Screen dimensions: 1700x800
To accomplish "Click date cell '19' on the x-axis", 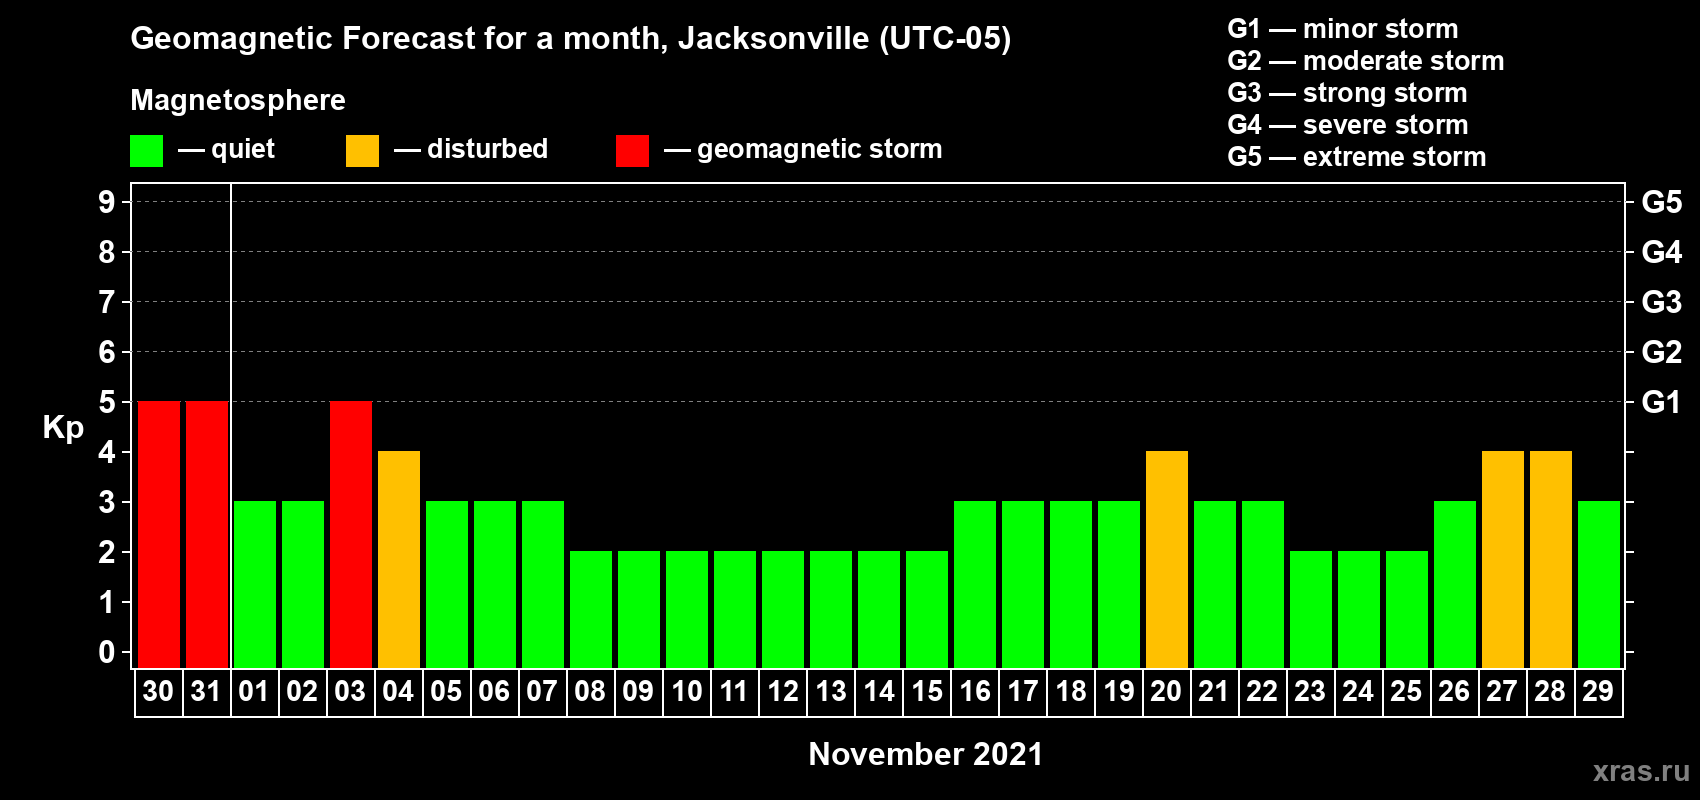I will (1119, 692).
